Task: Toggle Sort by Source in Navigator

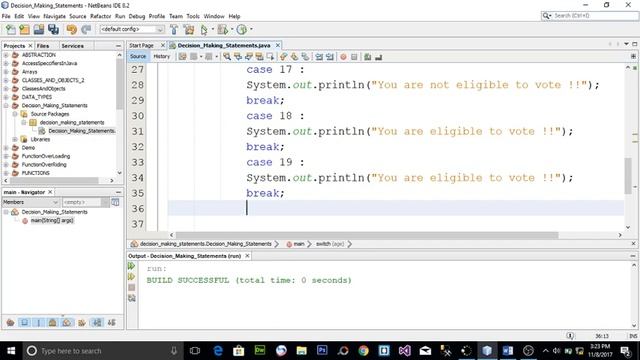Action: (x=111, y=323)
